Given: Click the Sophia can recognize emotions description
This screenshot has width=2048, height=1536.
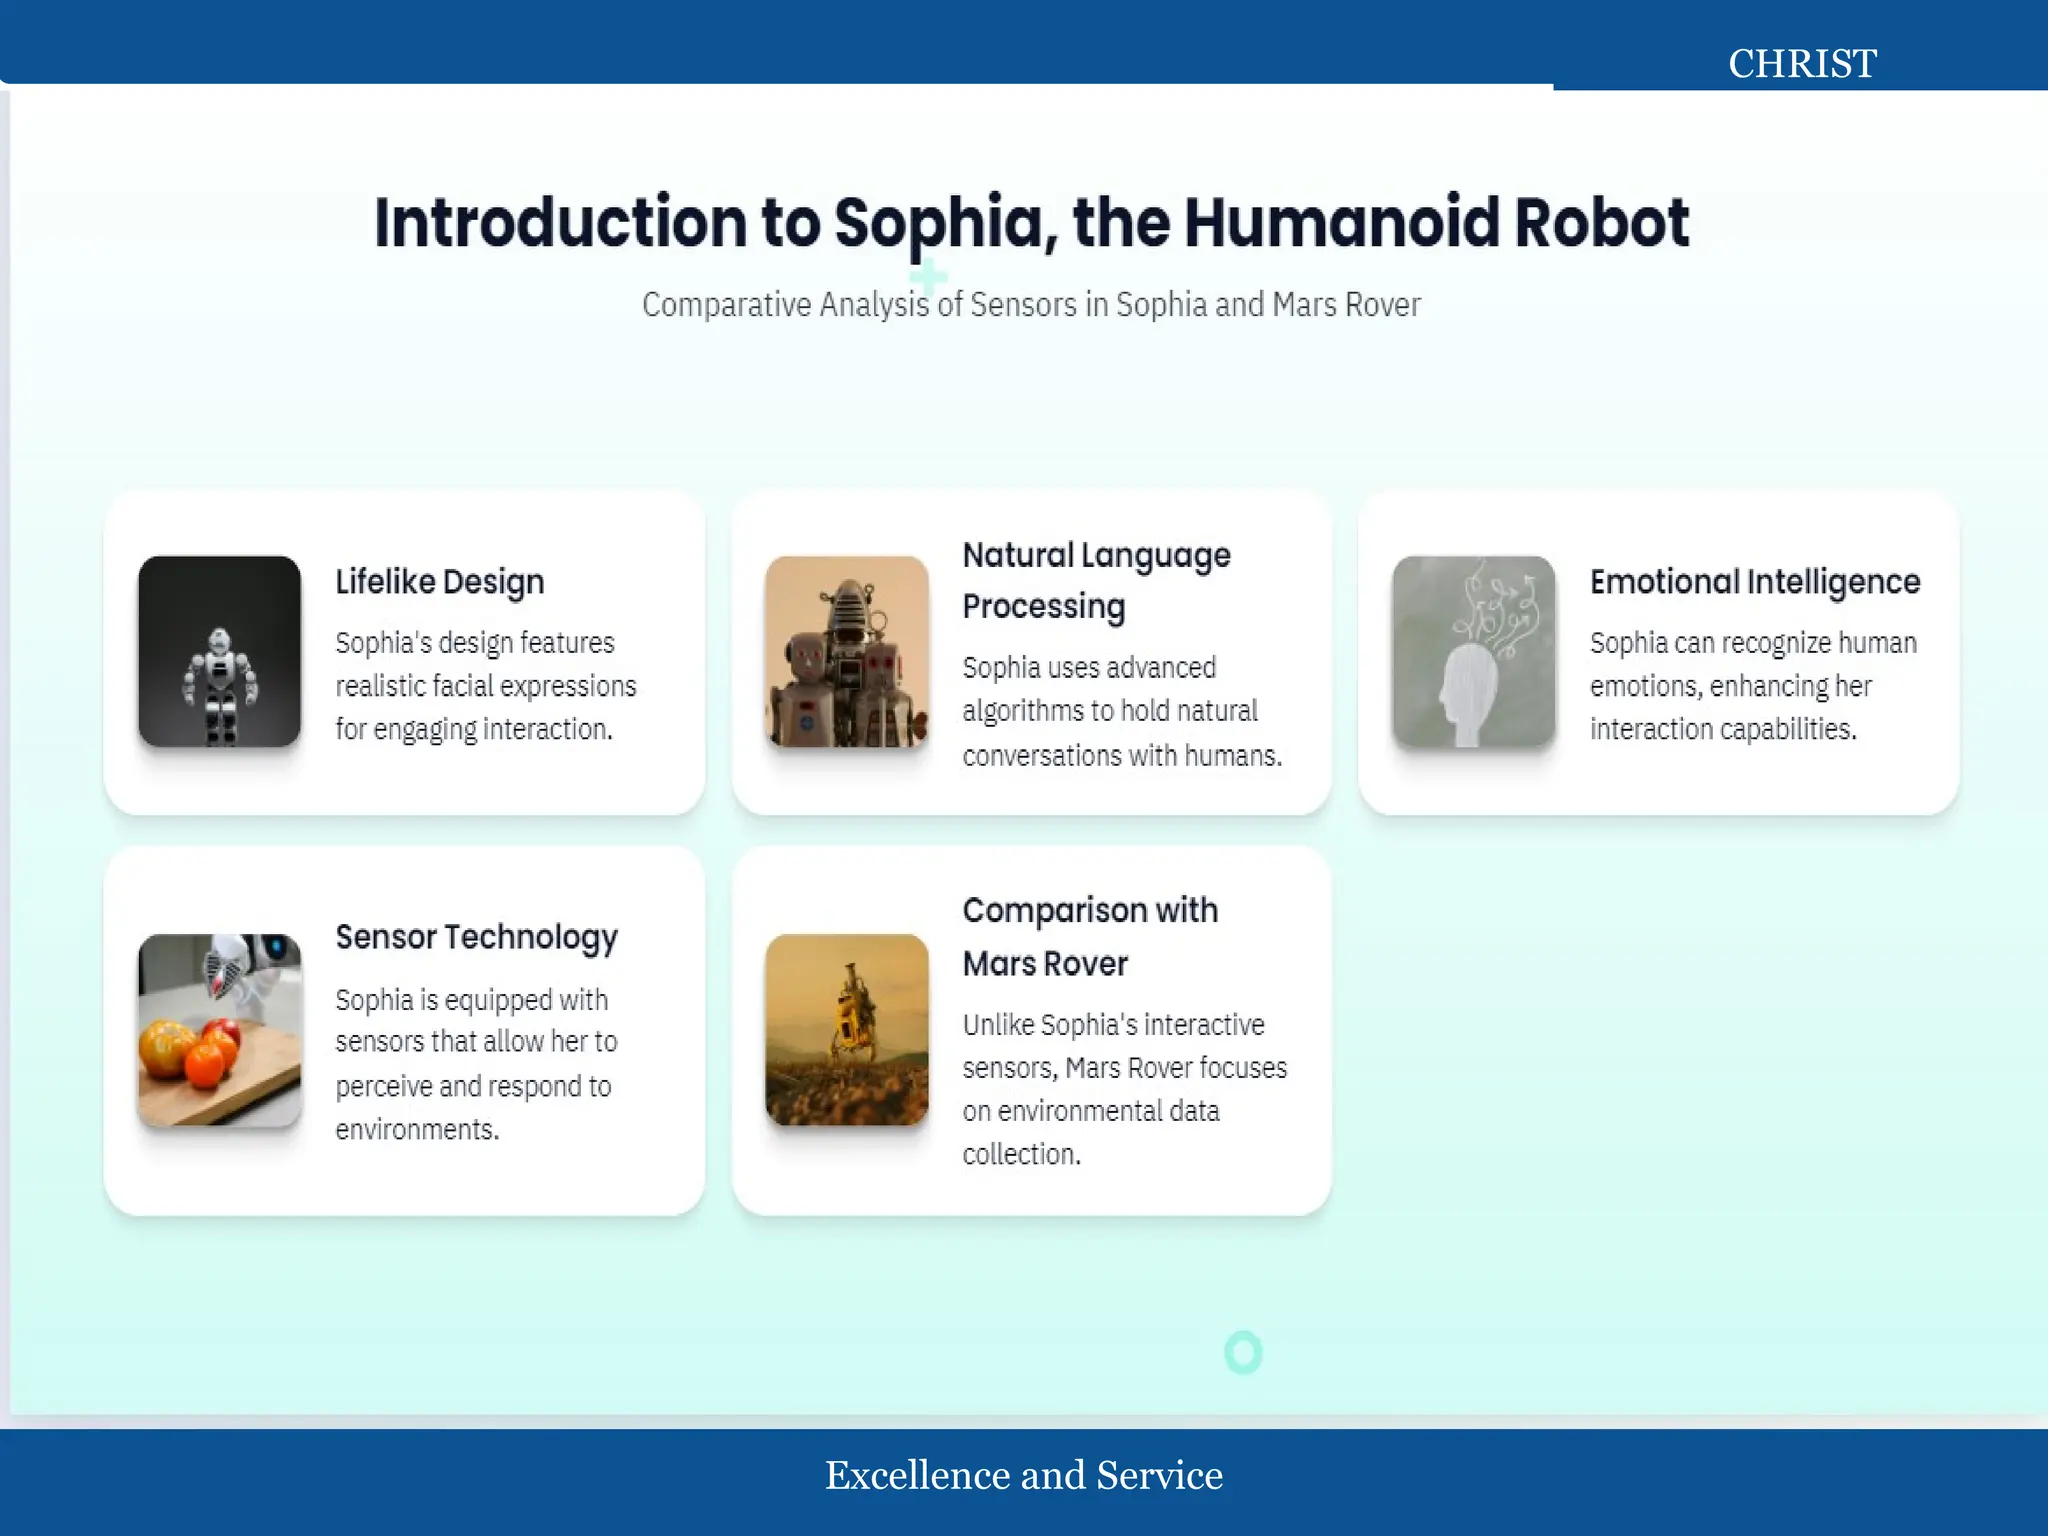Looking at the screenshot, I should point(1752,686).
